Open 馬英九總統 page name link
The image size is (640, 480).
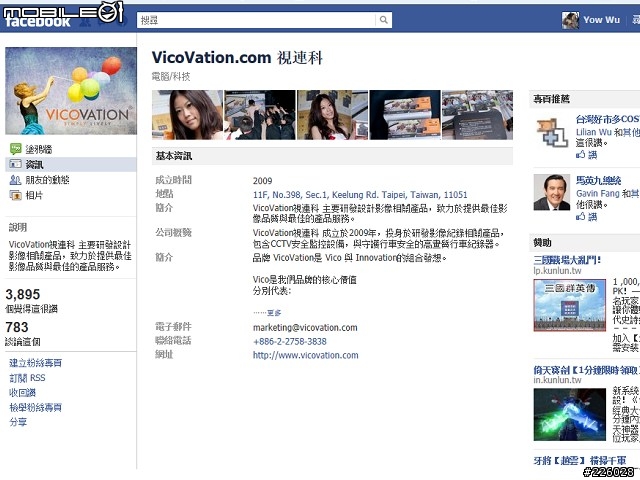[x=598, y=180]
